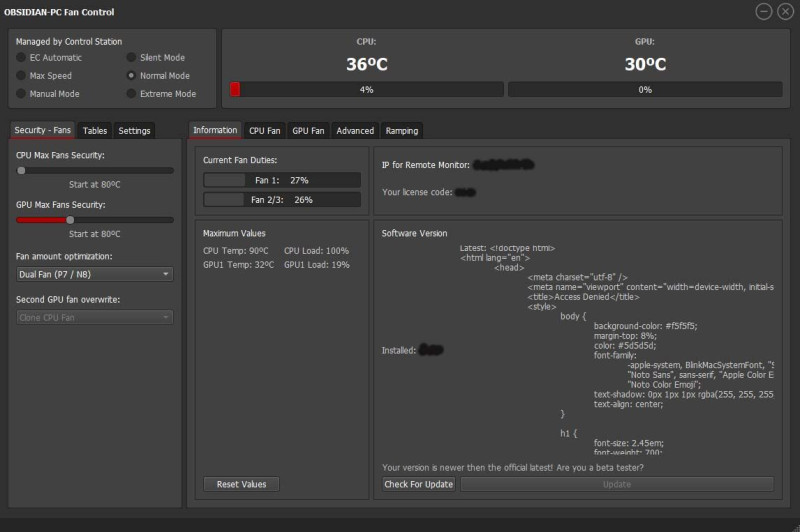Image resolution: width=800 pixels, height=532 pixels.
Task: Click the disabled Update button
Action: tap(617, 484)
